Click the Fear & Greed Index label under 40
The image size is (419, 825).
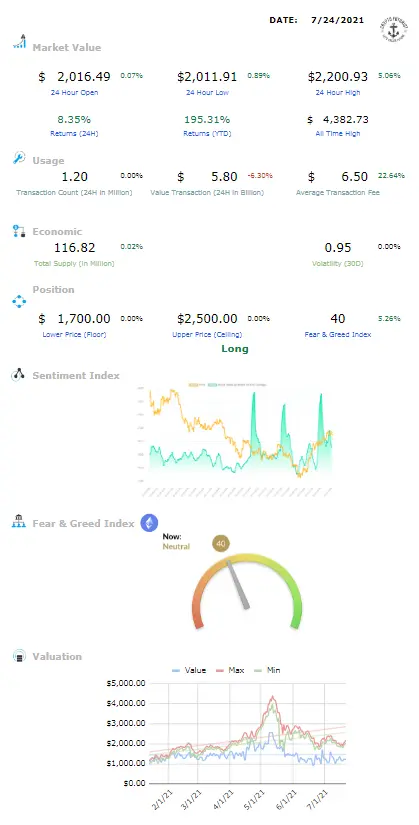pyautogui.click(x=338, y=334)
